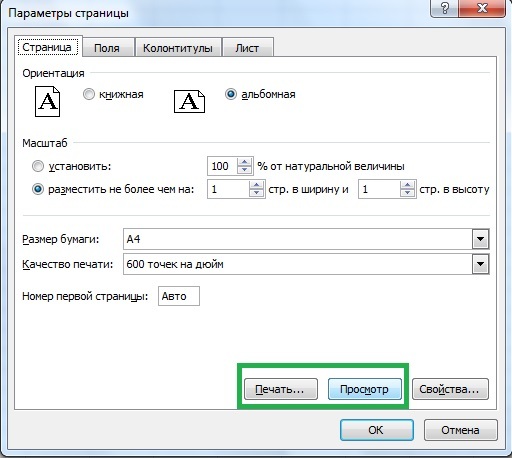Select the альбомная orientation radio button
Screen dimensions: 512x458
(231, 94)
